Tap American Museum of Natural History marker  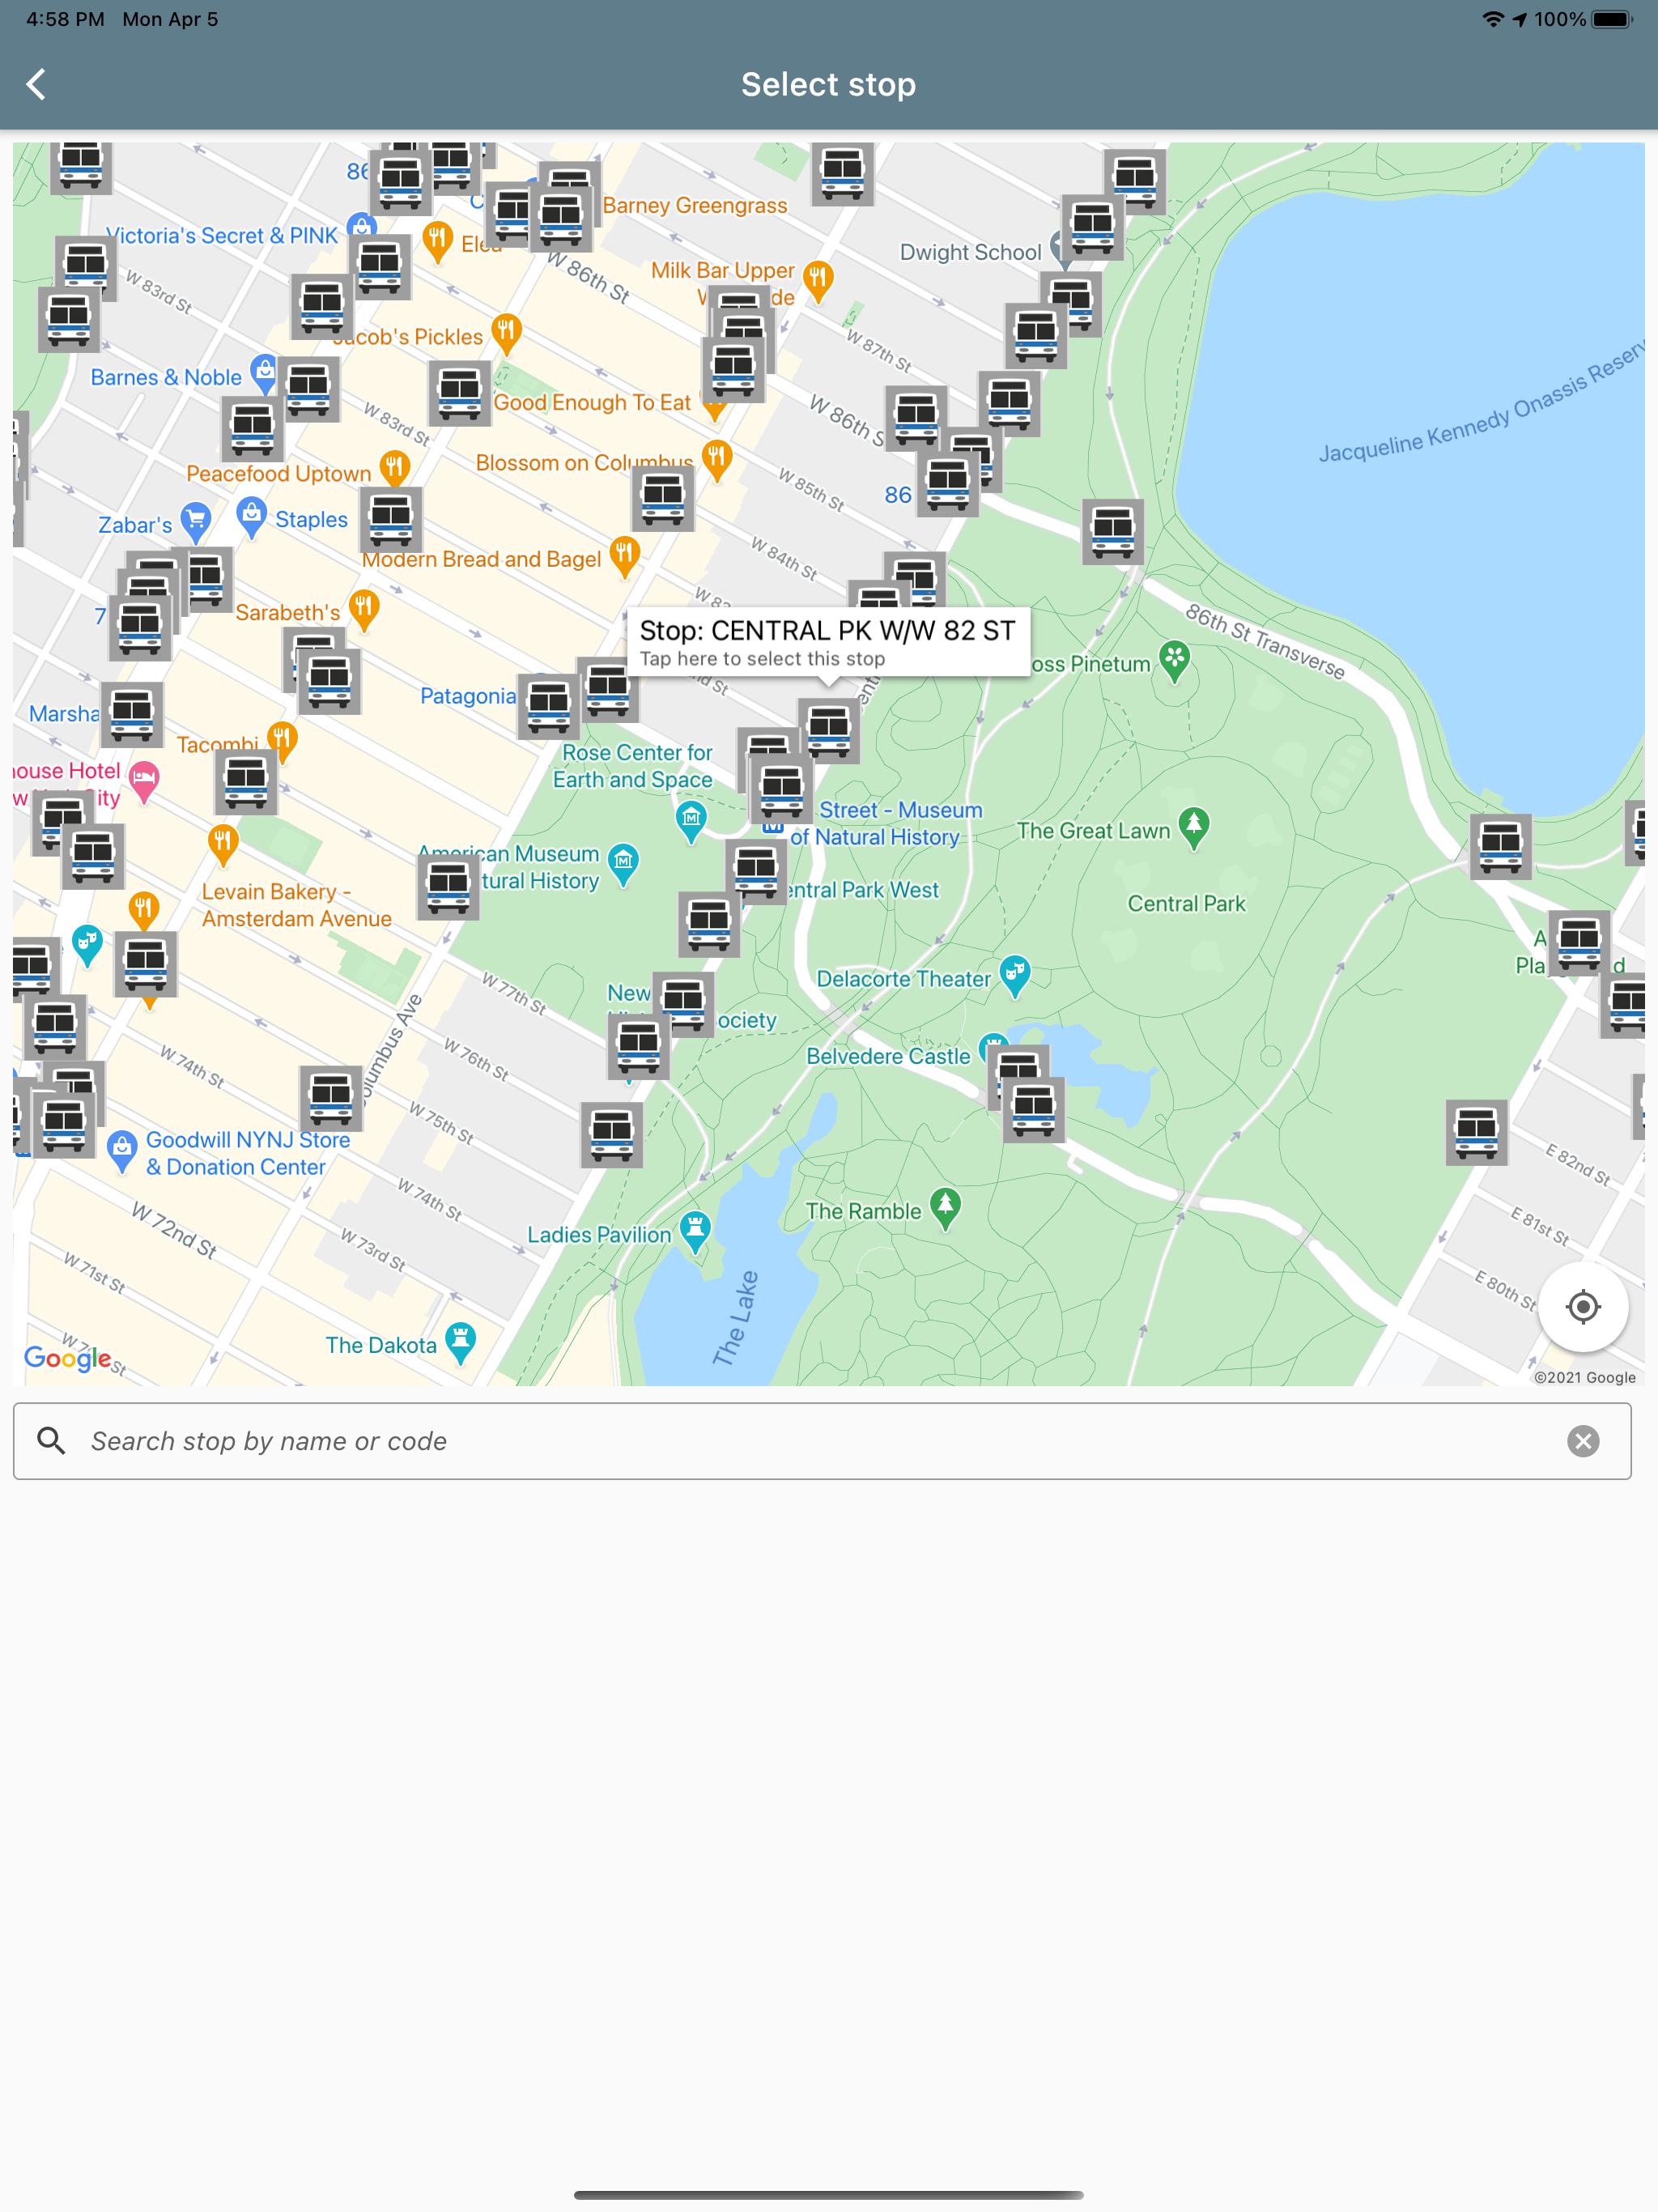click(623, 863)
